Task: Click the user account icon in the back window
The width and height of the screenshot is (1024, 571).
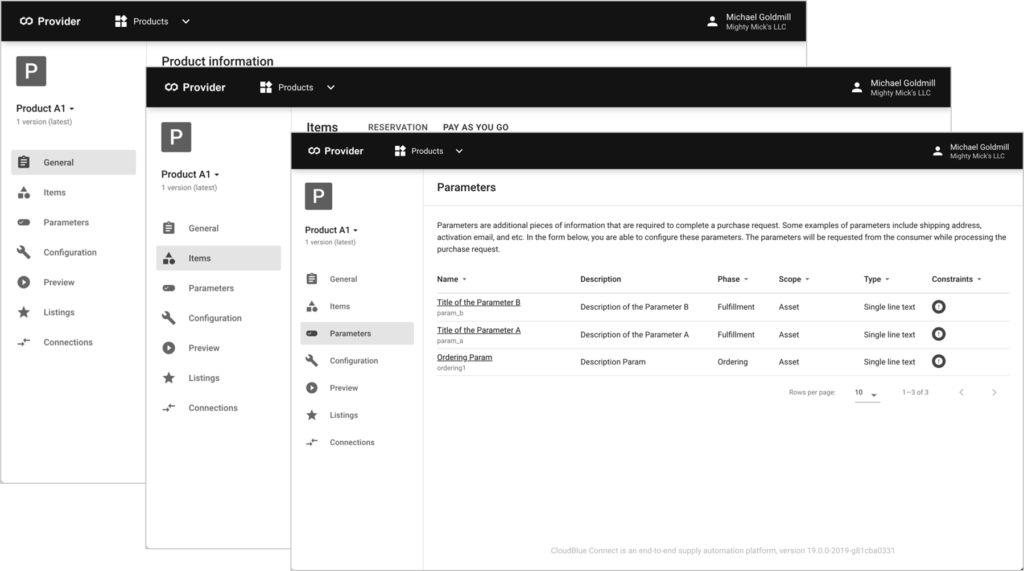Action: (x=712, y=21)
